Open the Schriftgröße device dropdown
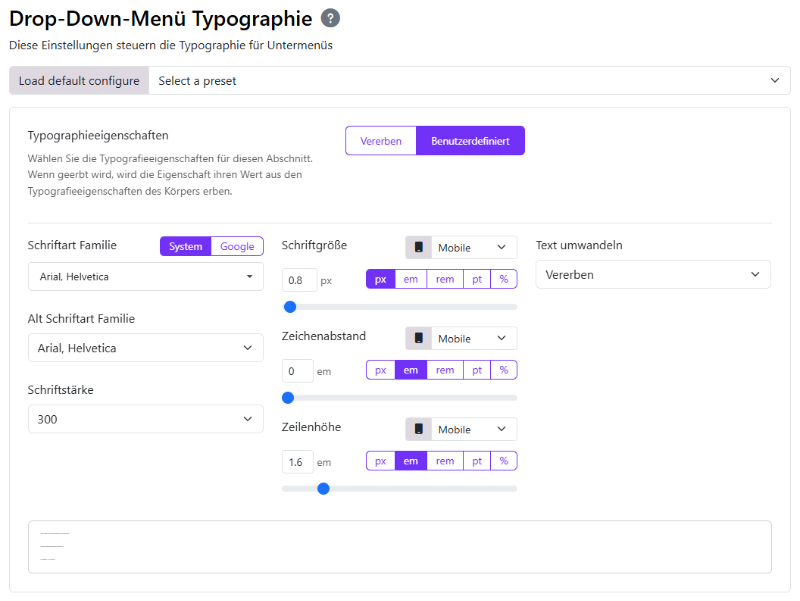This screenshot has width=800, height=601. (x=473, y=248)
